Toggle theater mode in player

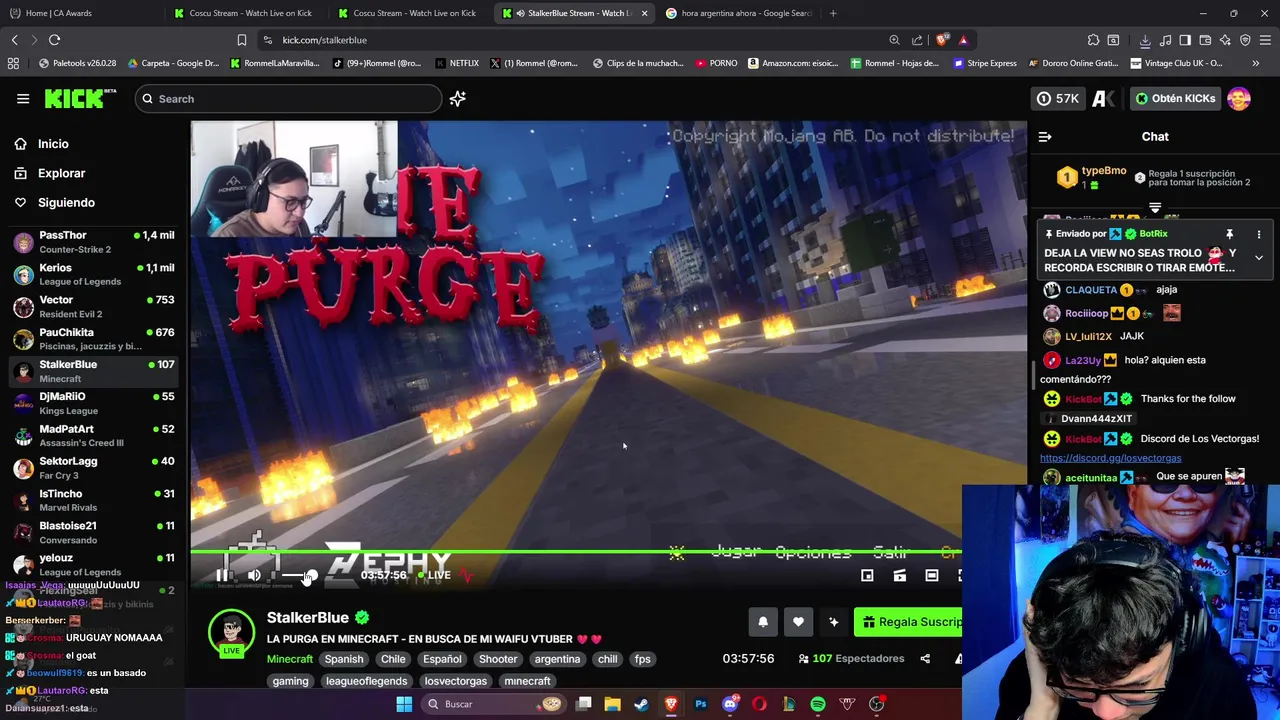point(932,575)
